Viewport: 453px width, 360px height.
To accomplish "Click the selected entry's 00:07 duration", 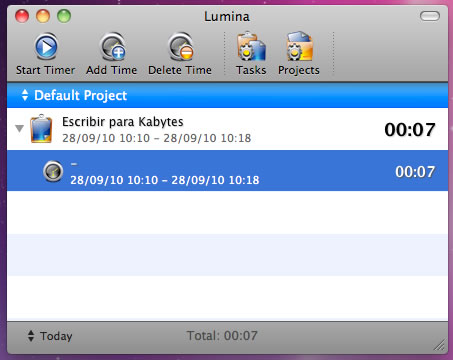I will click(x=415, y=172).
